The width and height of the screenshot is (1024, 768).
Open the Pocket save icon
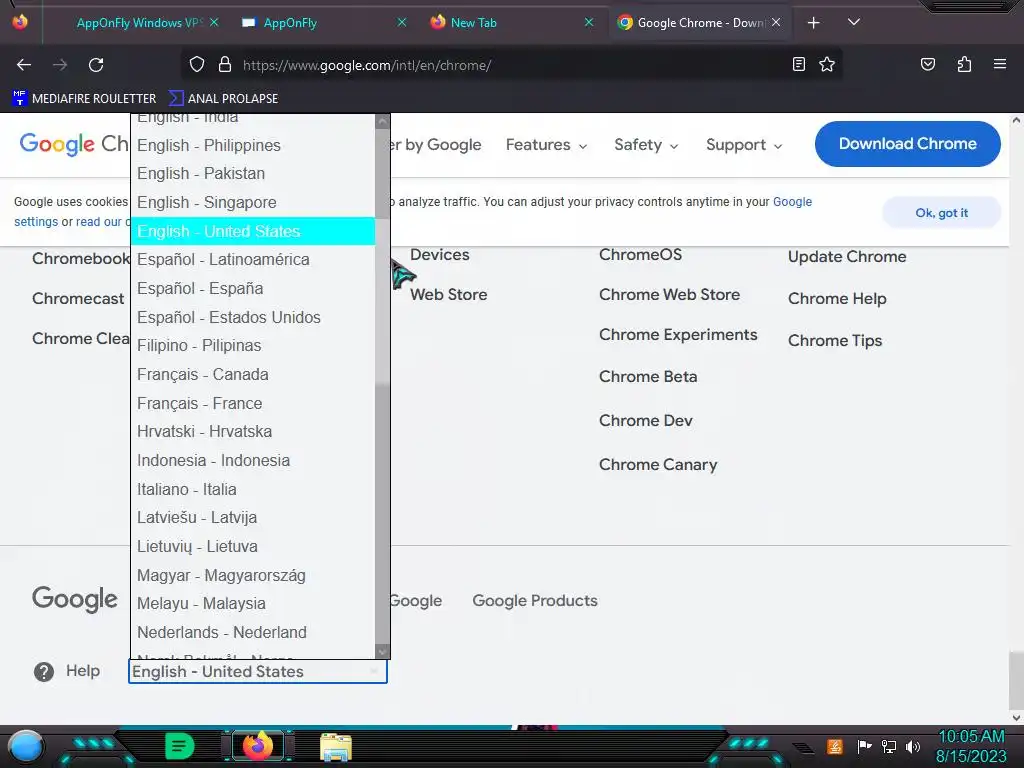(928, 64)
